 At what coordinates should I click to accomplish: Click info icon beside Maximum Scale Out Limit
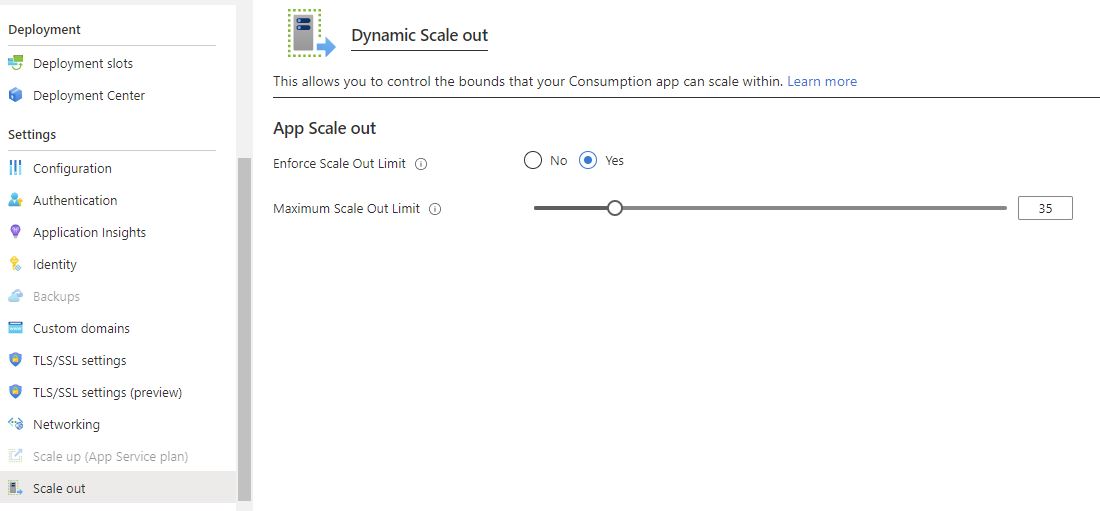(x=435, y=209)
